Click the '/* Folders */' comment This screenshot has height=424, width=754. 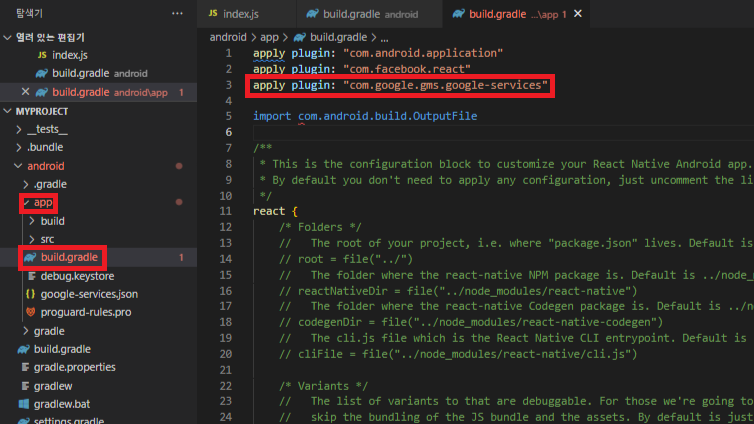coord(320,227)
